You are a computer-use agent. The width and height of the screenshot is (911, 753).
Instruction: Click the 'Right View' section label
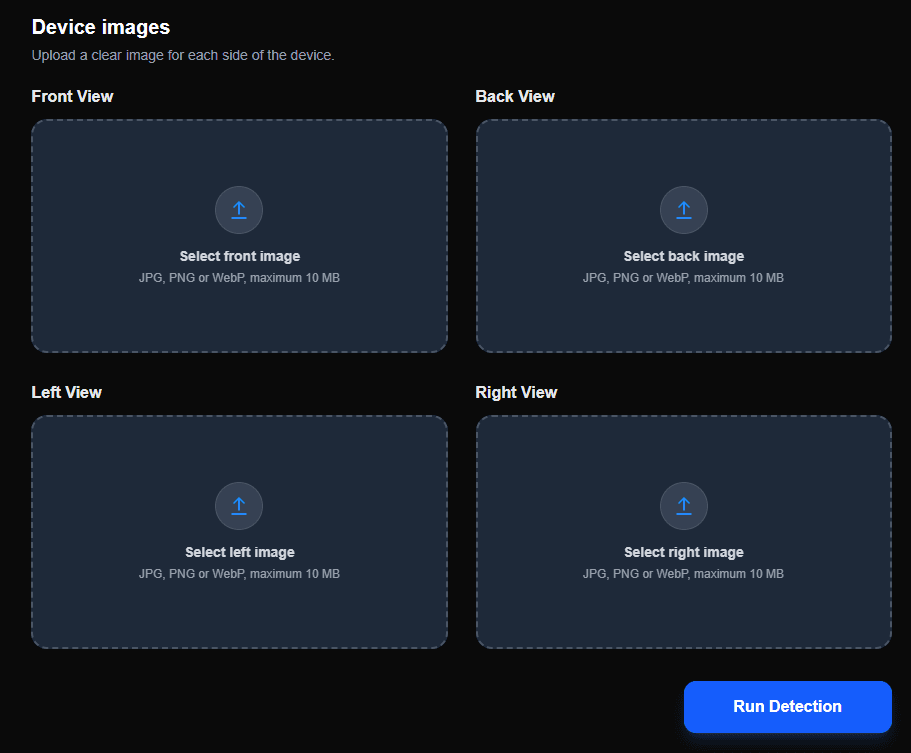click(516, 392)
